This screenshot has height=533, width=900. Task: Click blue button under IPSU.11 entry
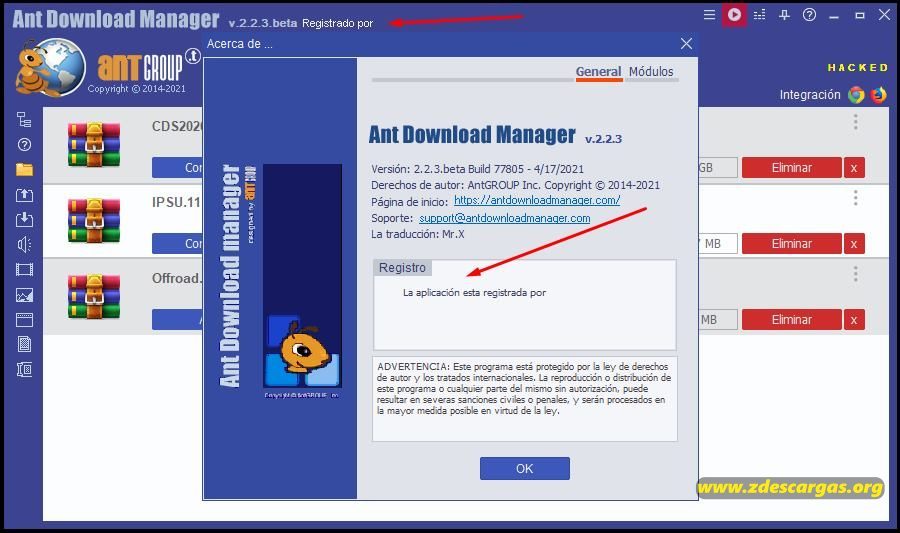click(177, 243)
